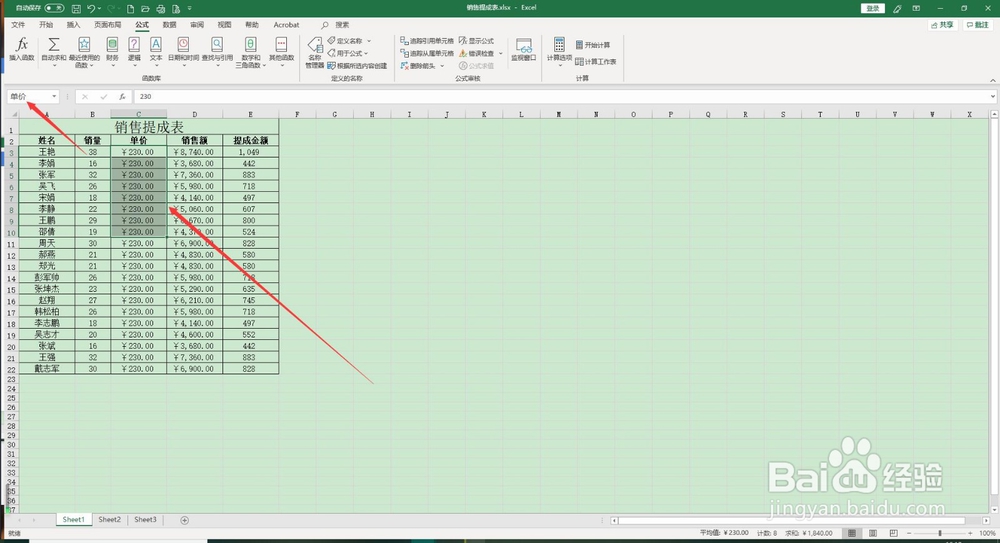
Task: Click the 100% zoom level
Action: pyautogui.click(x=987, y=533)
